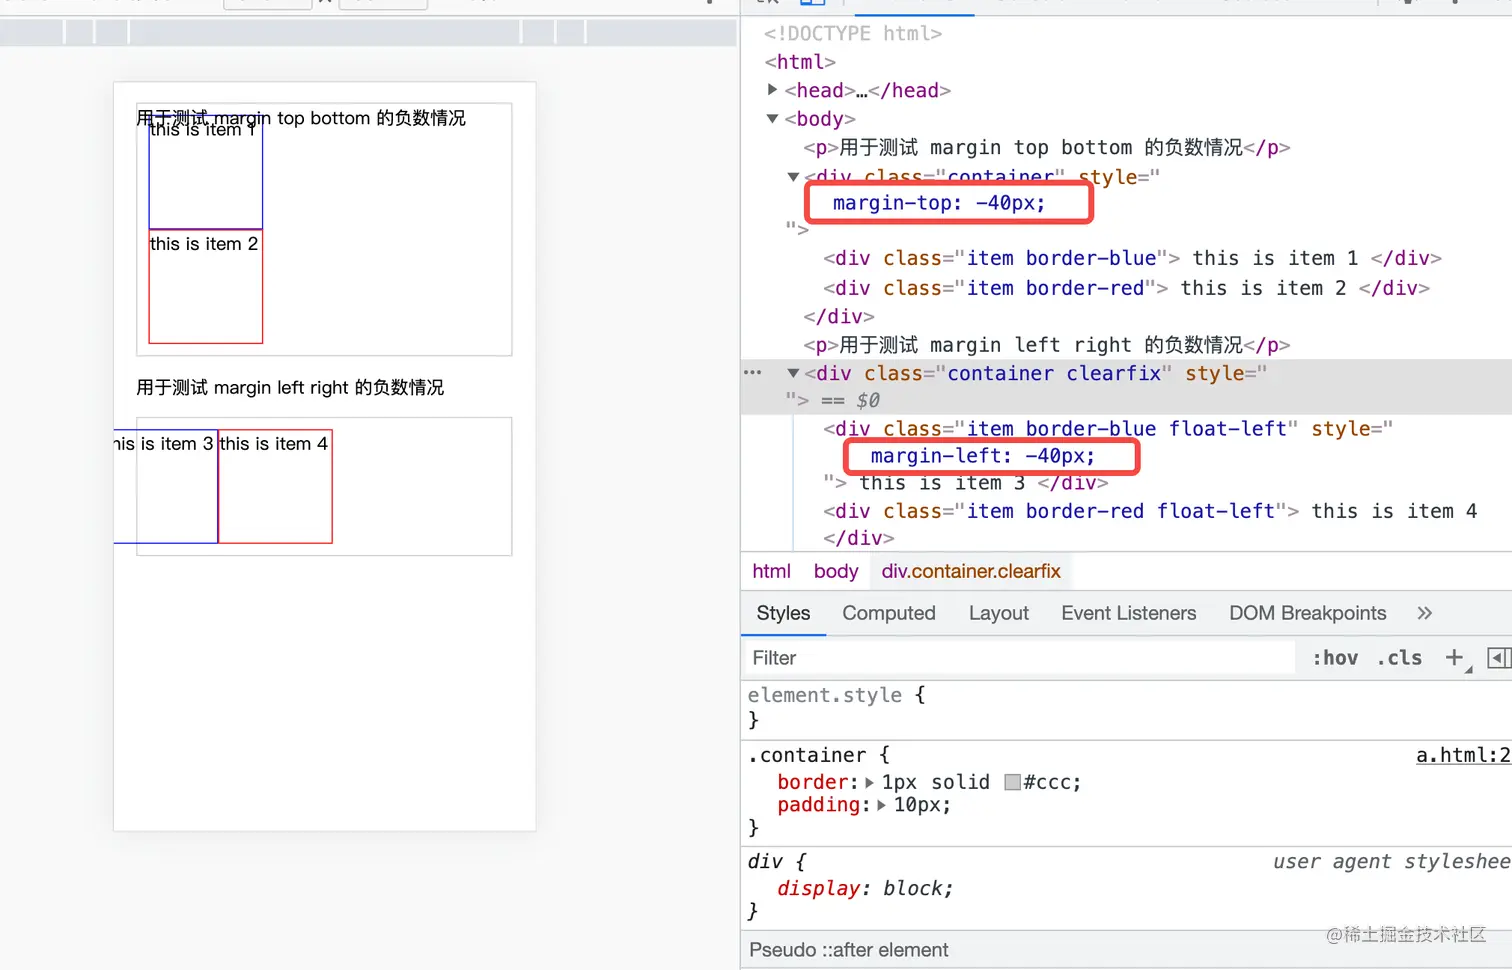The width and height of the screenshot is (1512, 970).
Task: Toggle the computed styles sidebar pane icon
Action: 1499,657
